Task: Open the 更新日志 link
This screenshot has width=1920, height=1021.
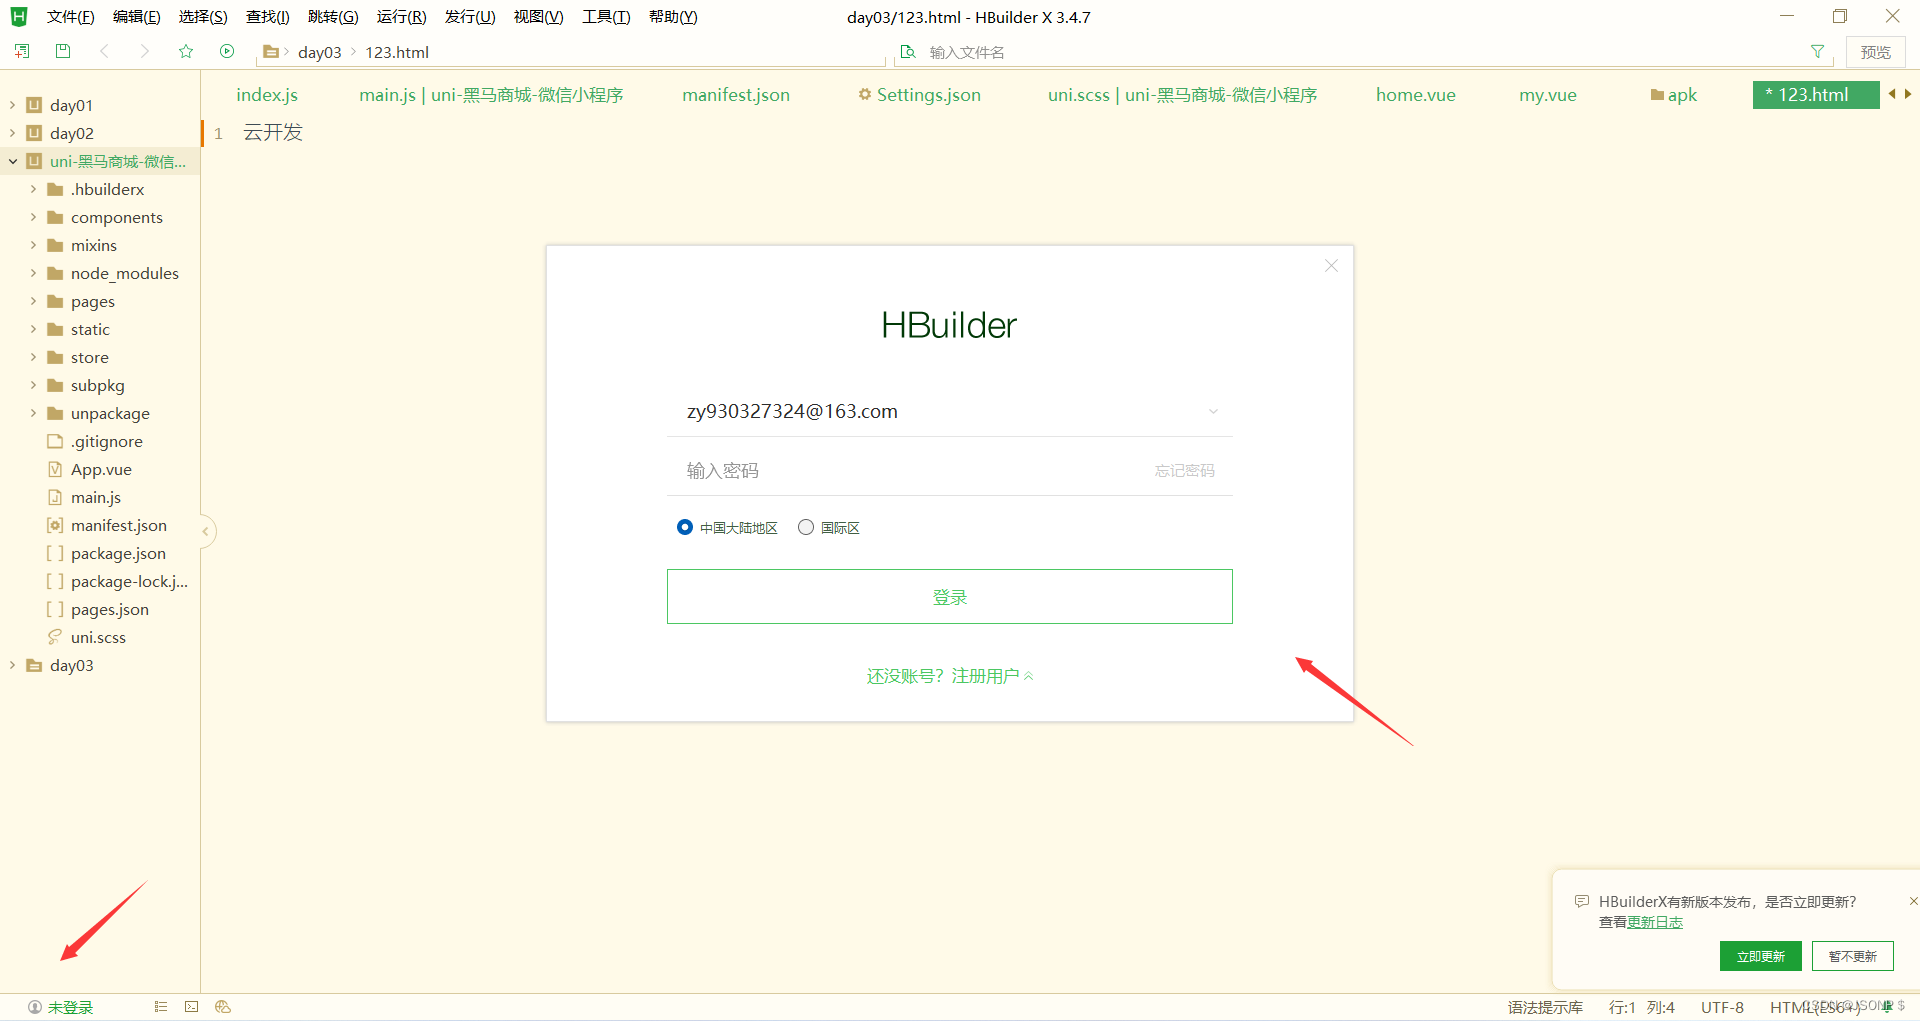Action: [1655, 922]
